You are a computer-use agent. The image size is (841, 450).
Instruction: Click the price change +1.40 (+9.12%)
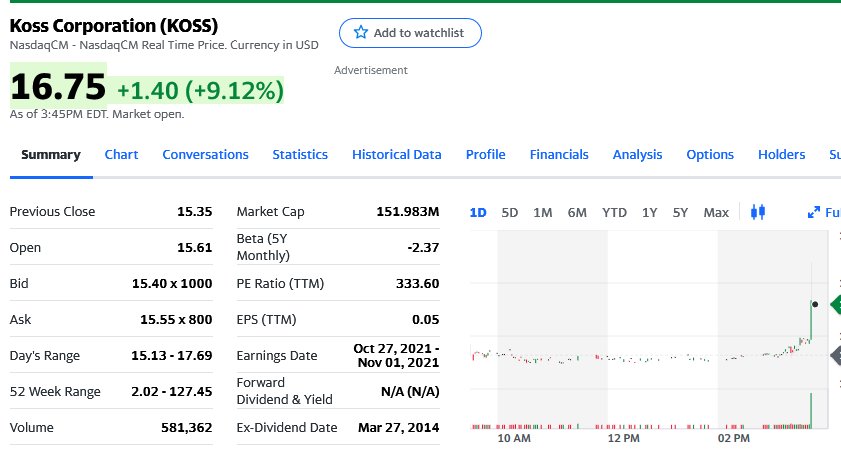click(200, 91)
